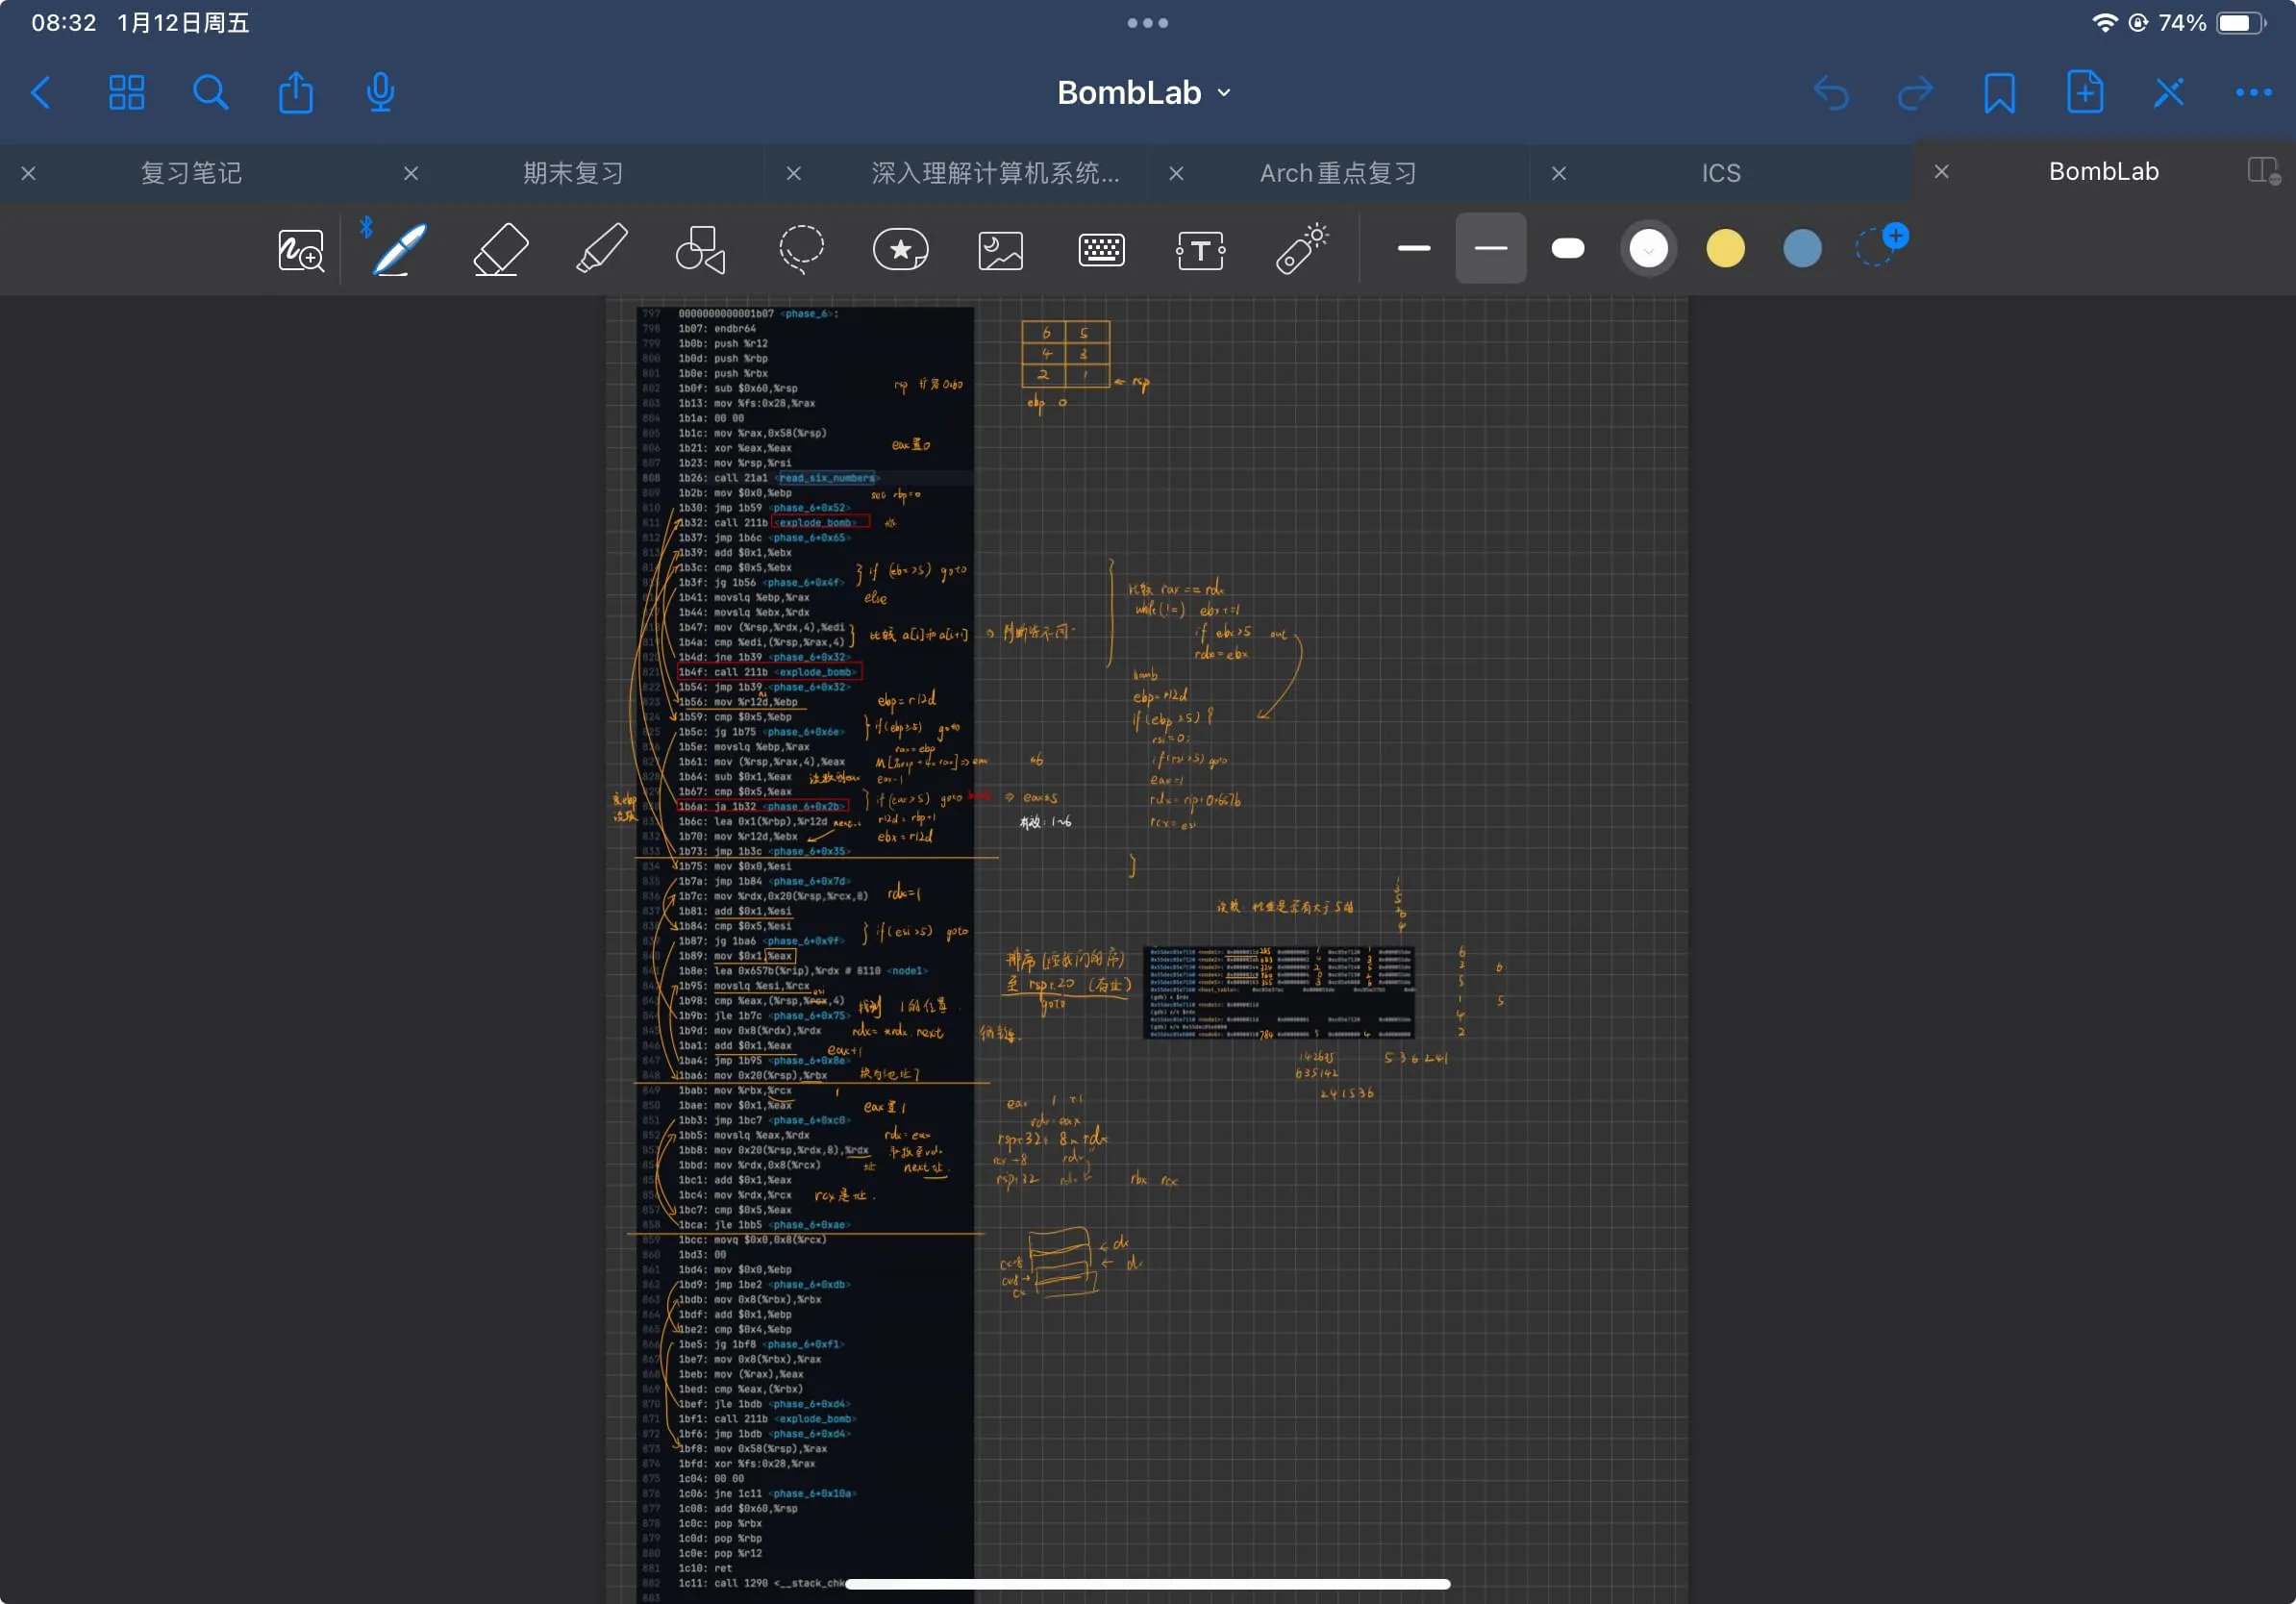Select the Highlighter tool
Image resolution: width=2296 pixels, height=1604 pixels.
(x=601, y=248)
